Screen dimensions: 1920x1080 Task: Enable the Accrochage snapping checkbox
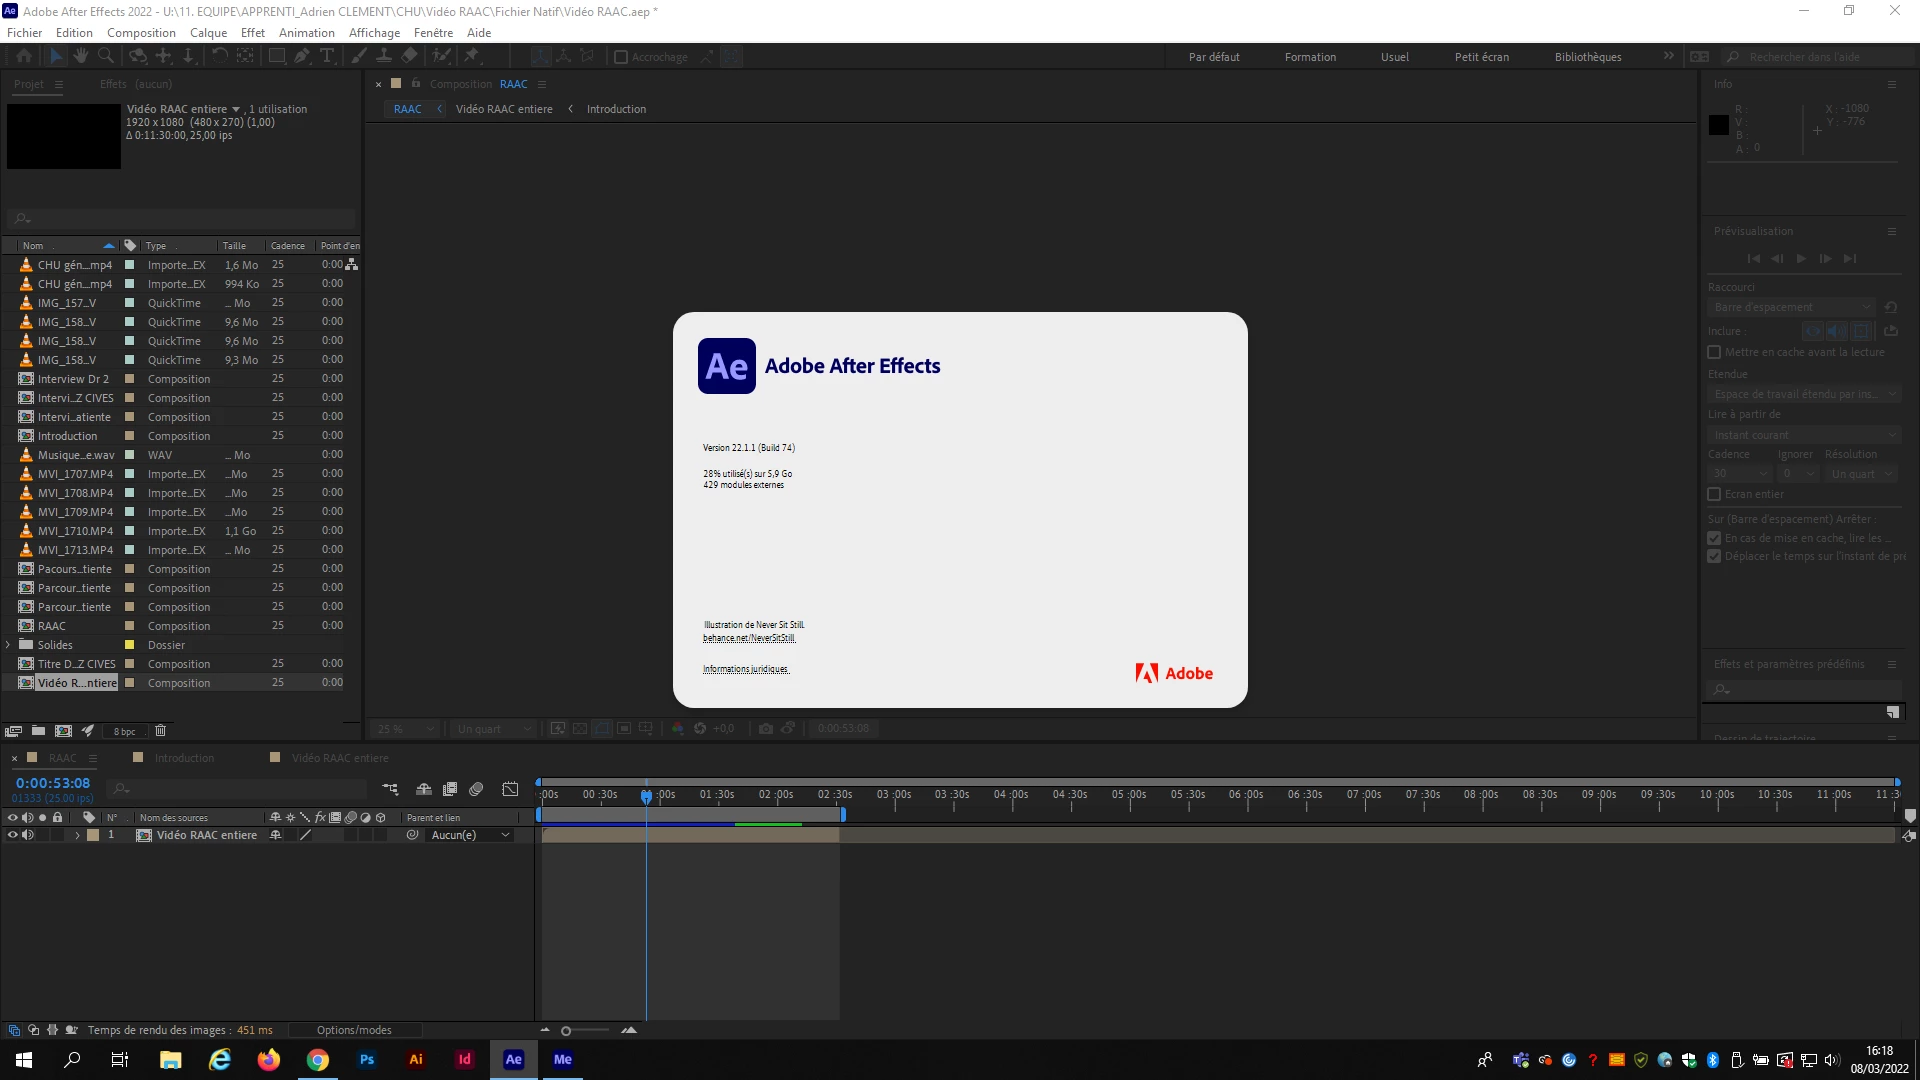[x=621, y=57]
